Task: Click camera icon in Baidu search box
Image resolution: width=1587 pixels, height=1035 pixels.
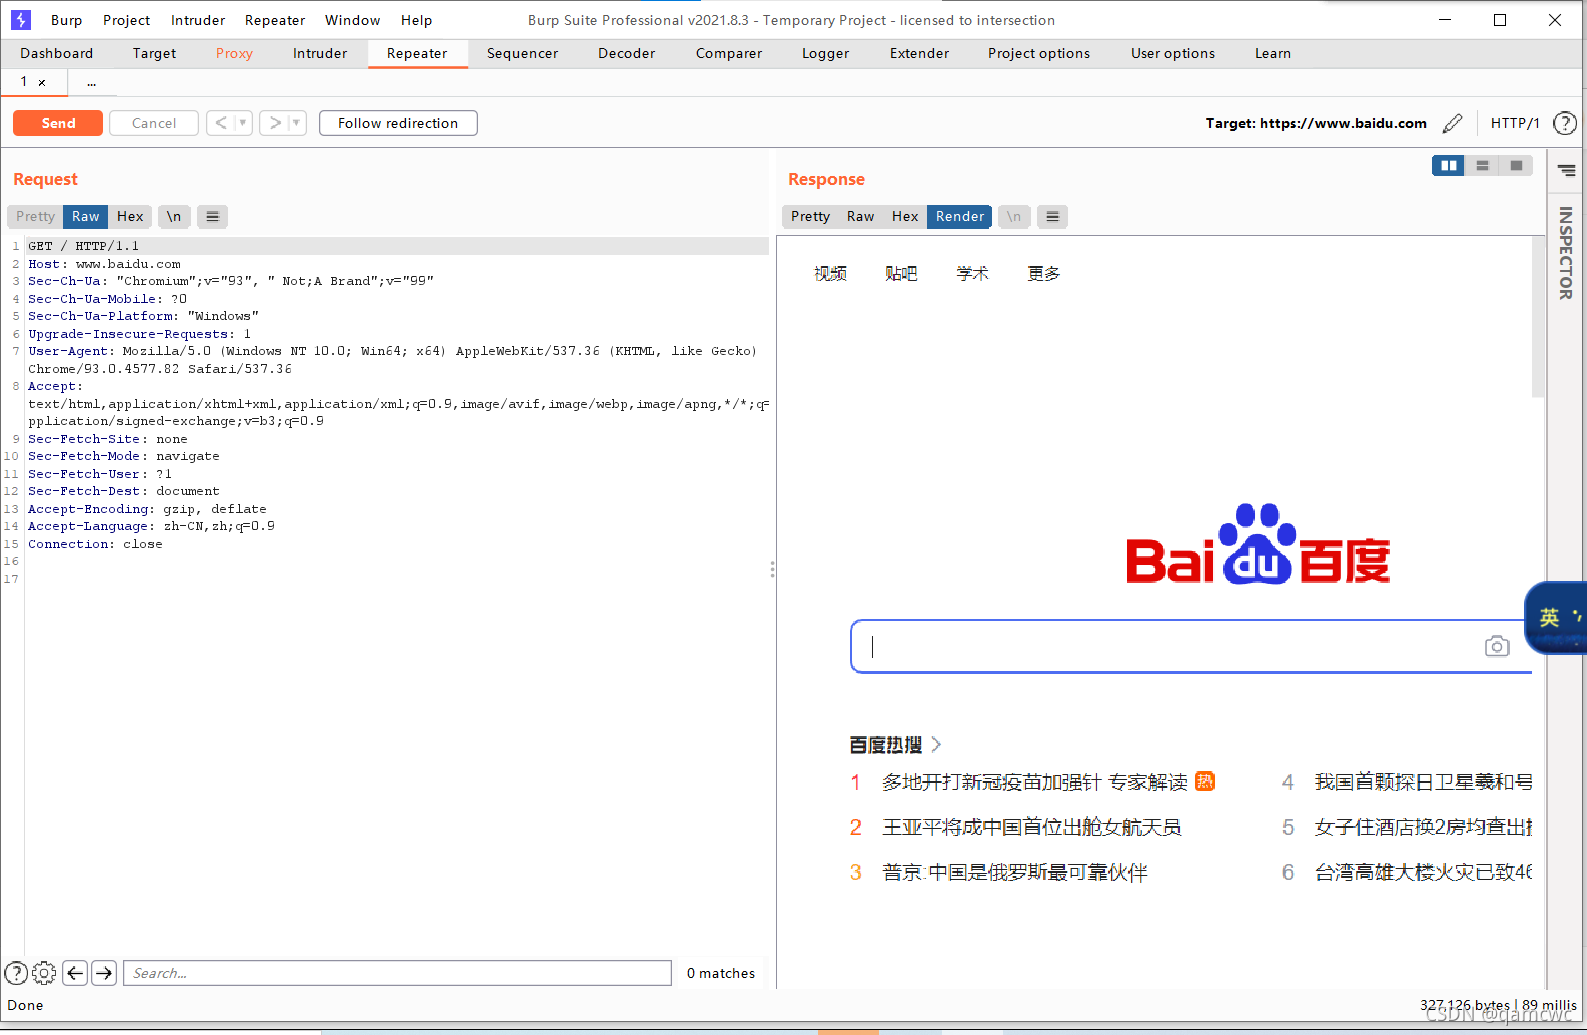Action: (1496, 646)
